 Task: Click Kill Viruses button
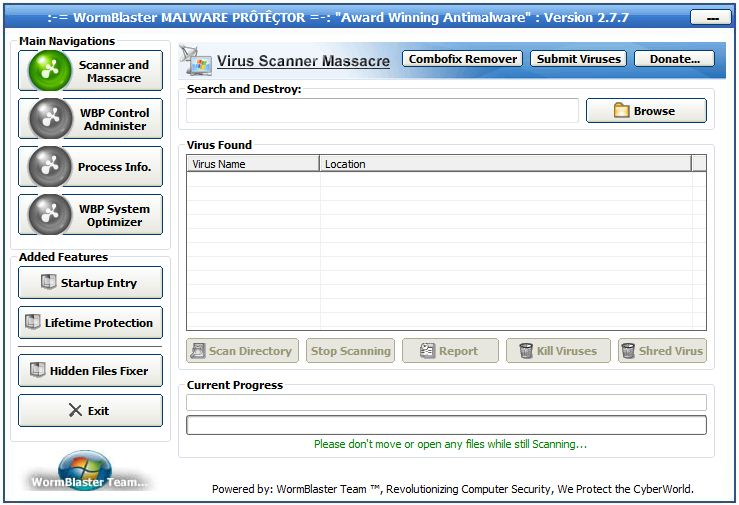coord(558,351)
